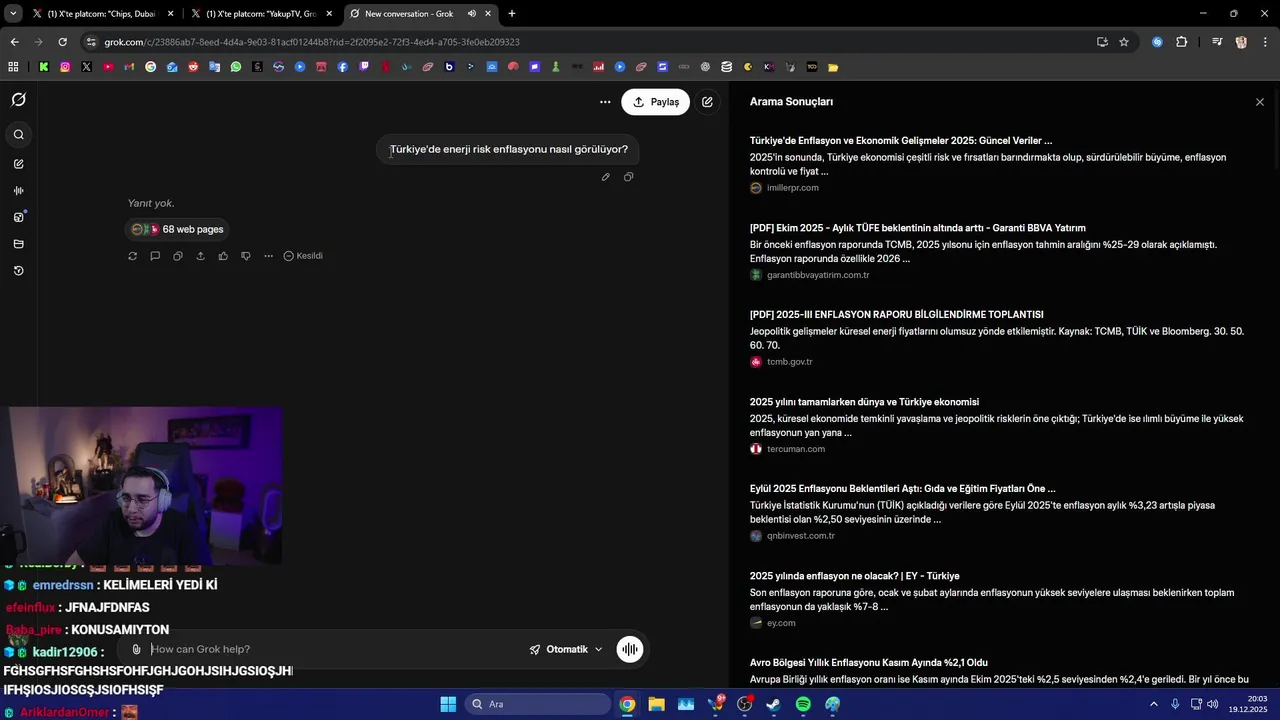Open Chrome three-dot menu
This screenshot has width=1280, height=720.
[1265, 42]
